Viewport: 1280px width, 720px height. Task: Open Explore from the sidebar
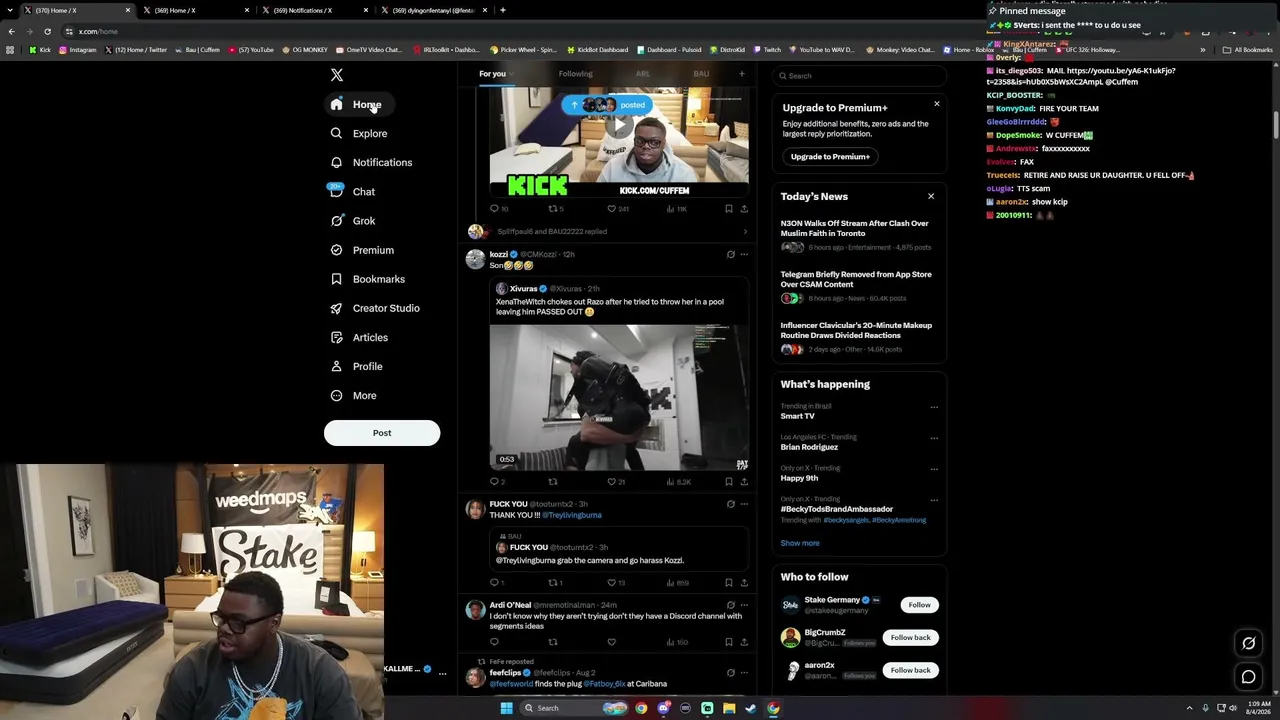[359, 133]
